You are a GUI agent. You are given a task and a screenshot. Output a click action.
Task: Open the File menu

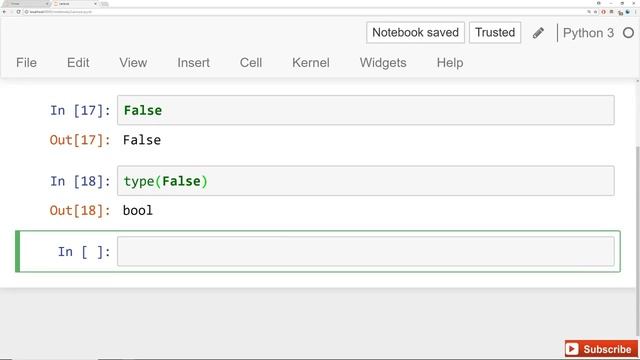(27, 62)
